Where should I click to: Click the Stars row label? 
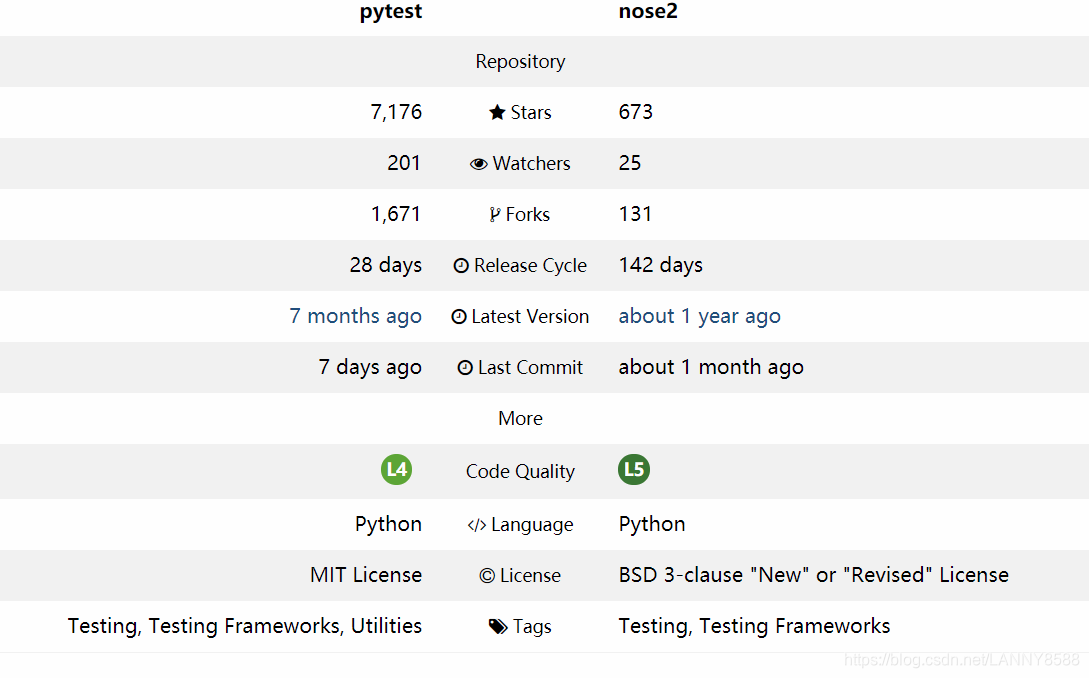(x=531, y=113)
